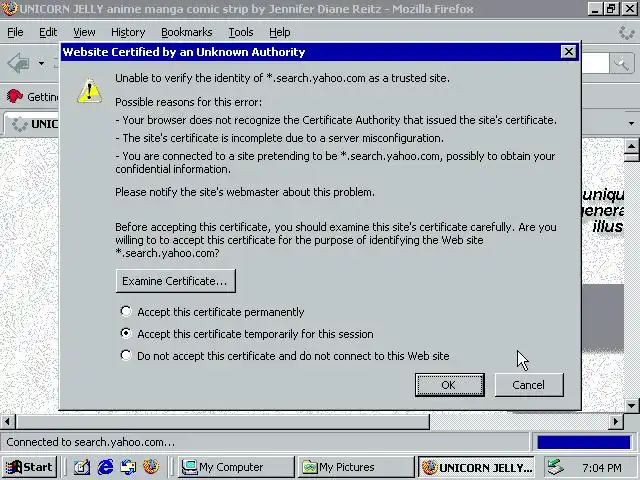Open the Edit menu
The image size is (640, 480).
[x=48, y=32]
